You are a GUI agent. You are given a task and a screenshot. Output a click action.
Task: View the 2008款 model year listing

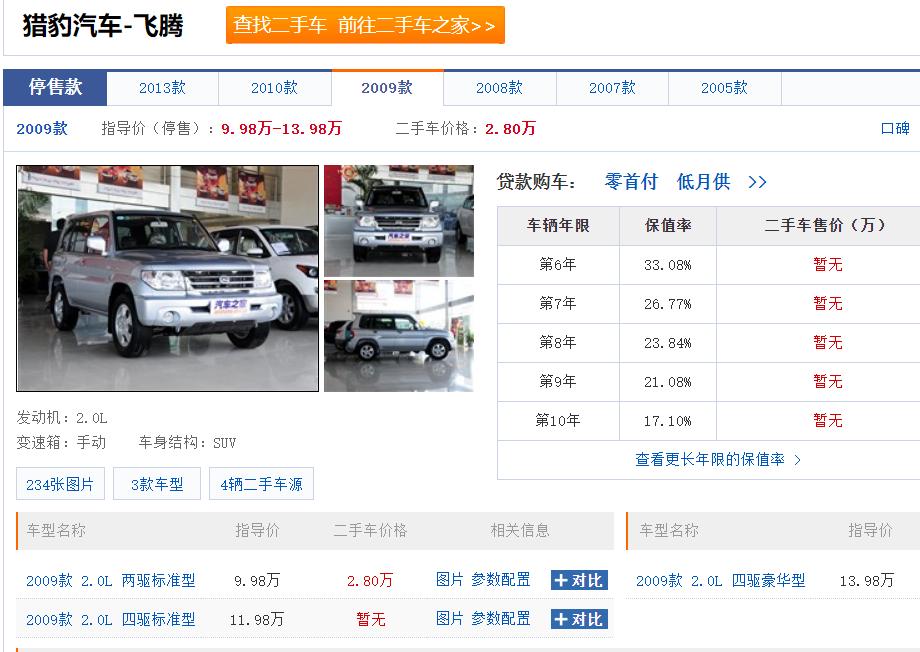pos(499,88)
